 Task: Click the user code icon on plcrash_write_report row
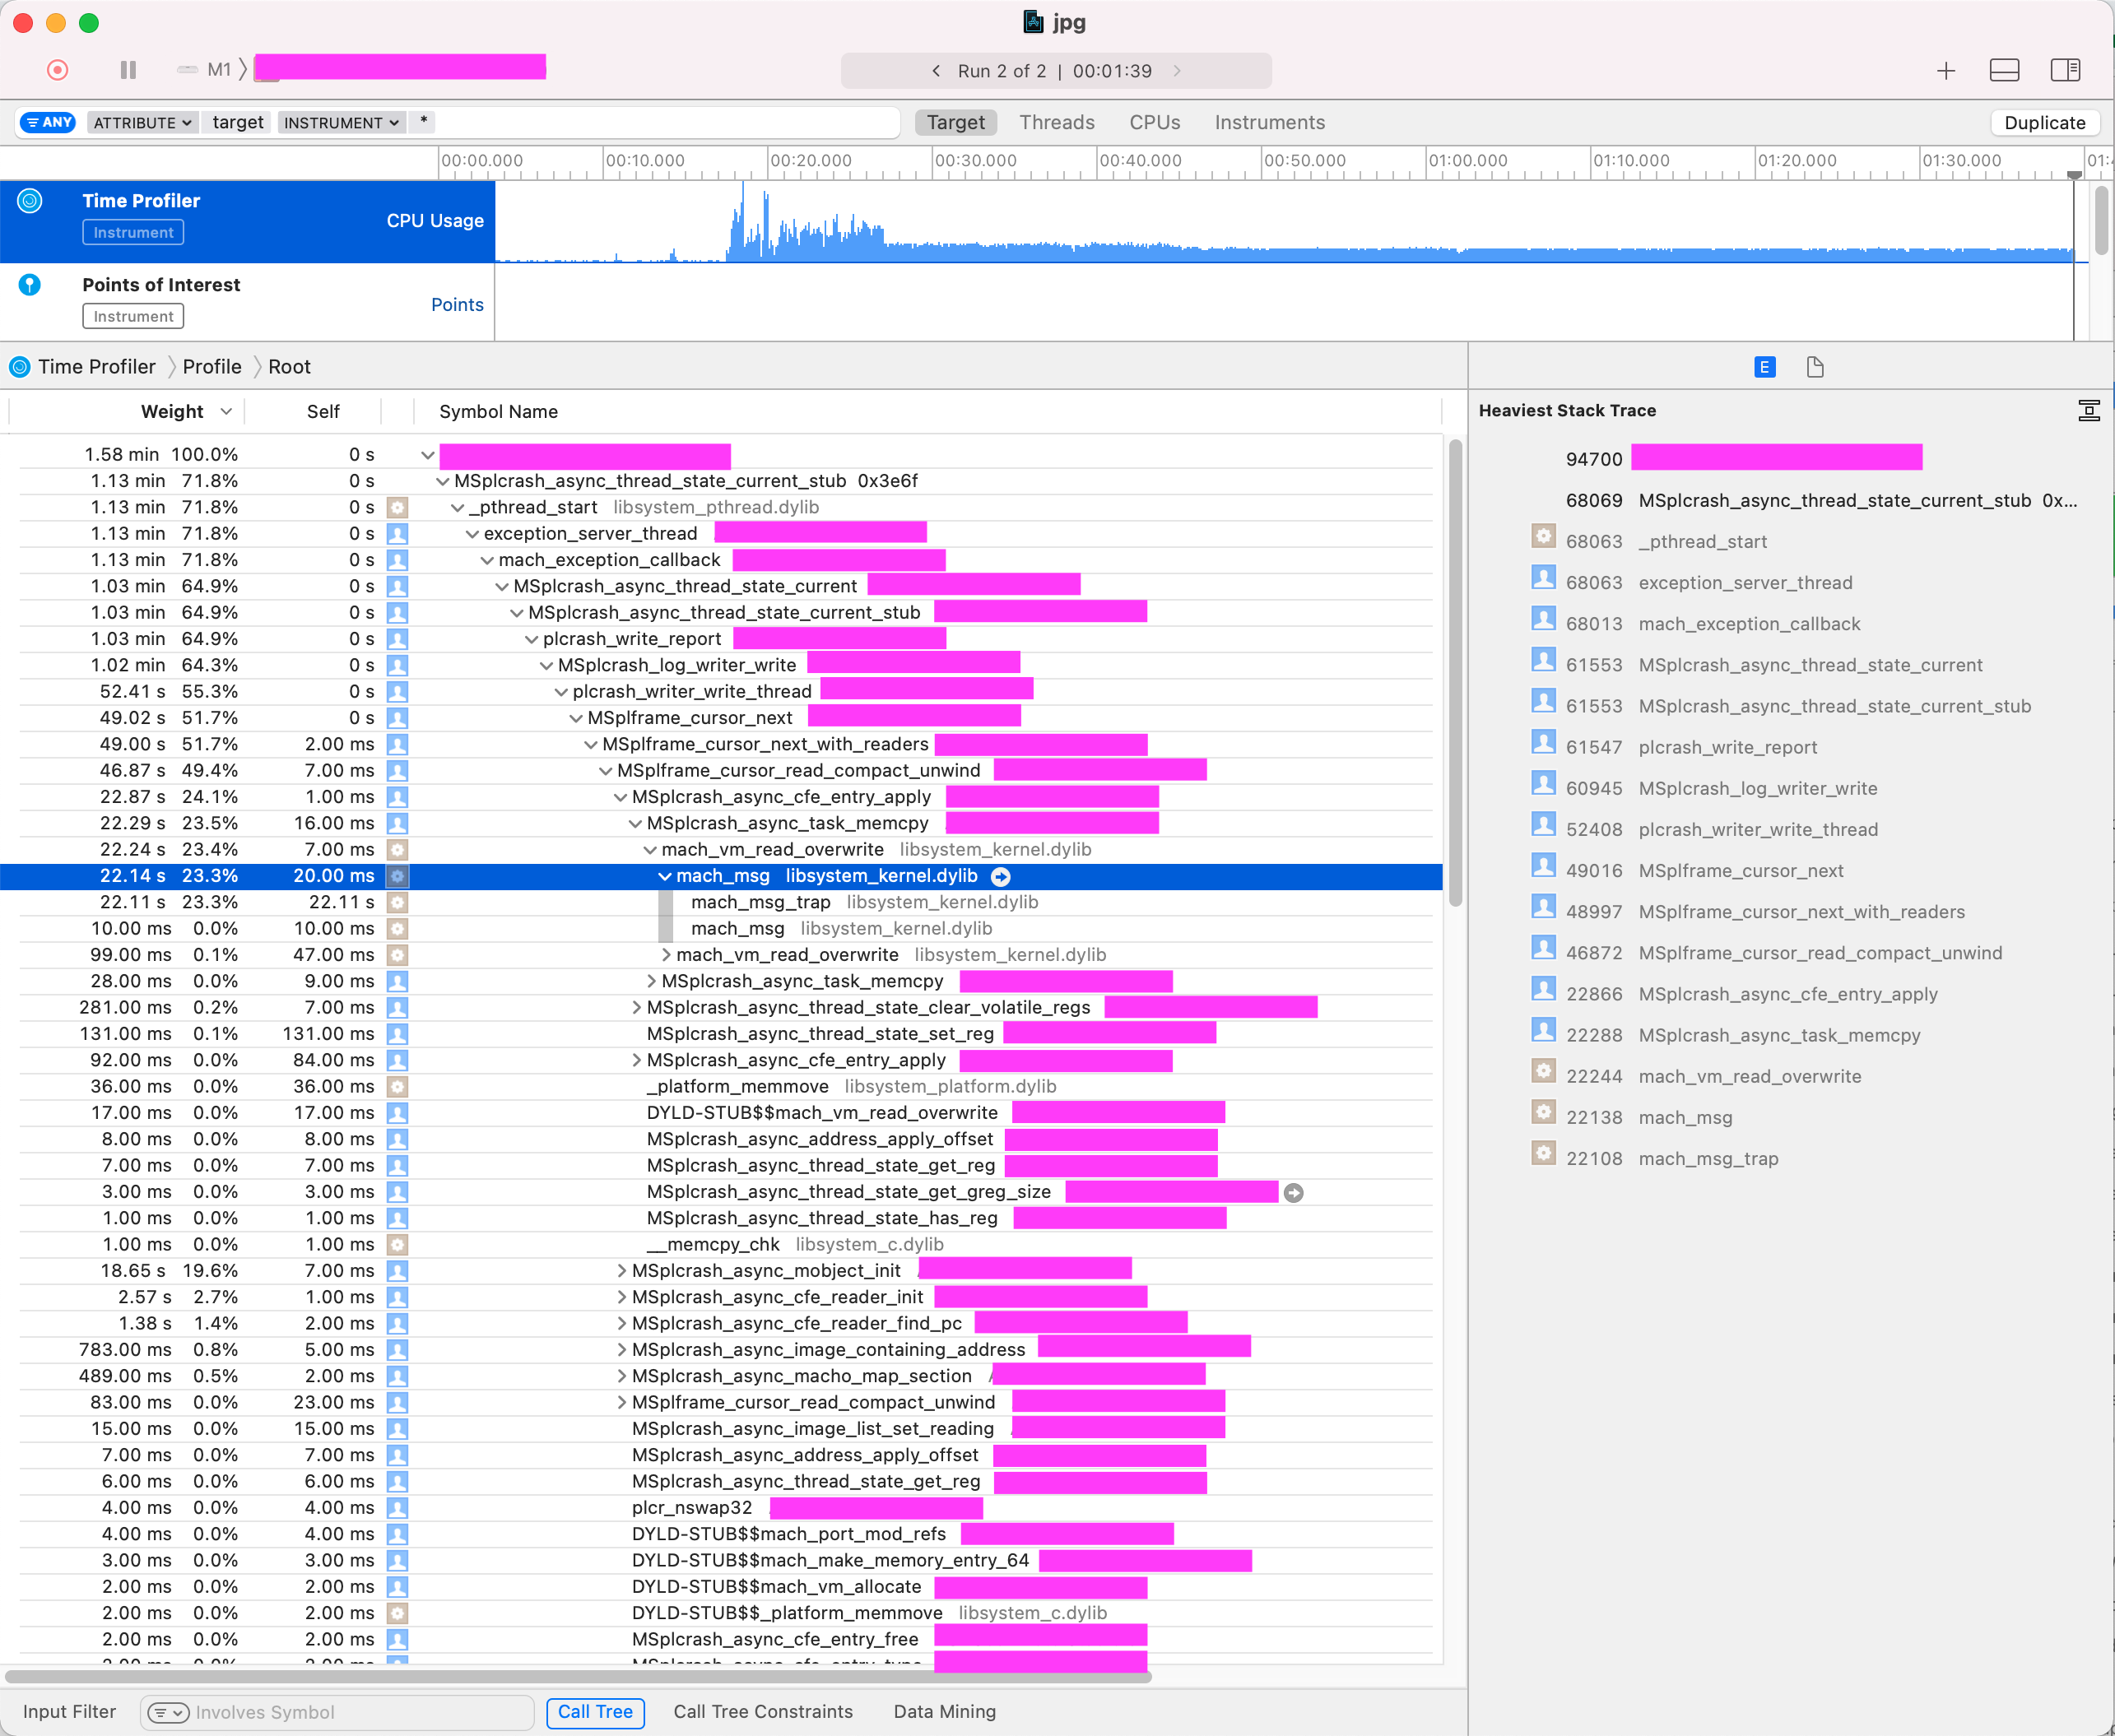pyautogui.click(x=397, y=639)
